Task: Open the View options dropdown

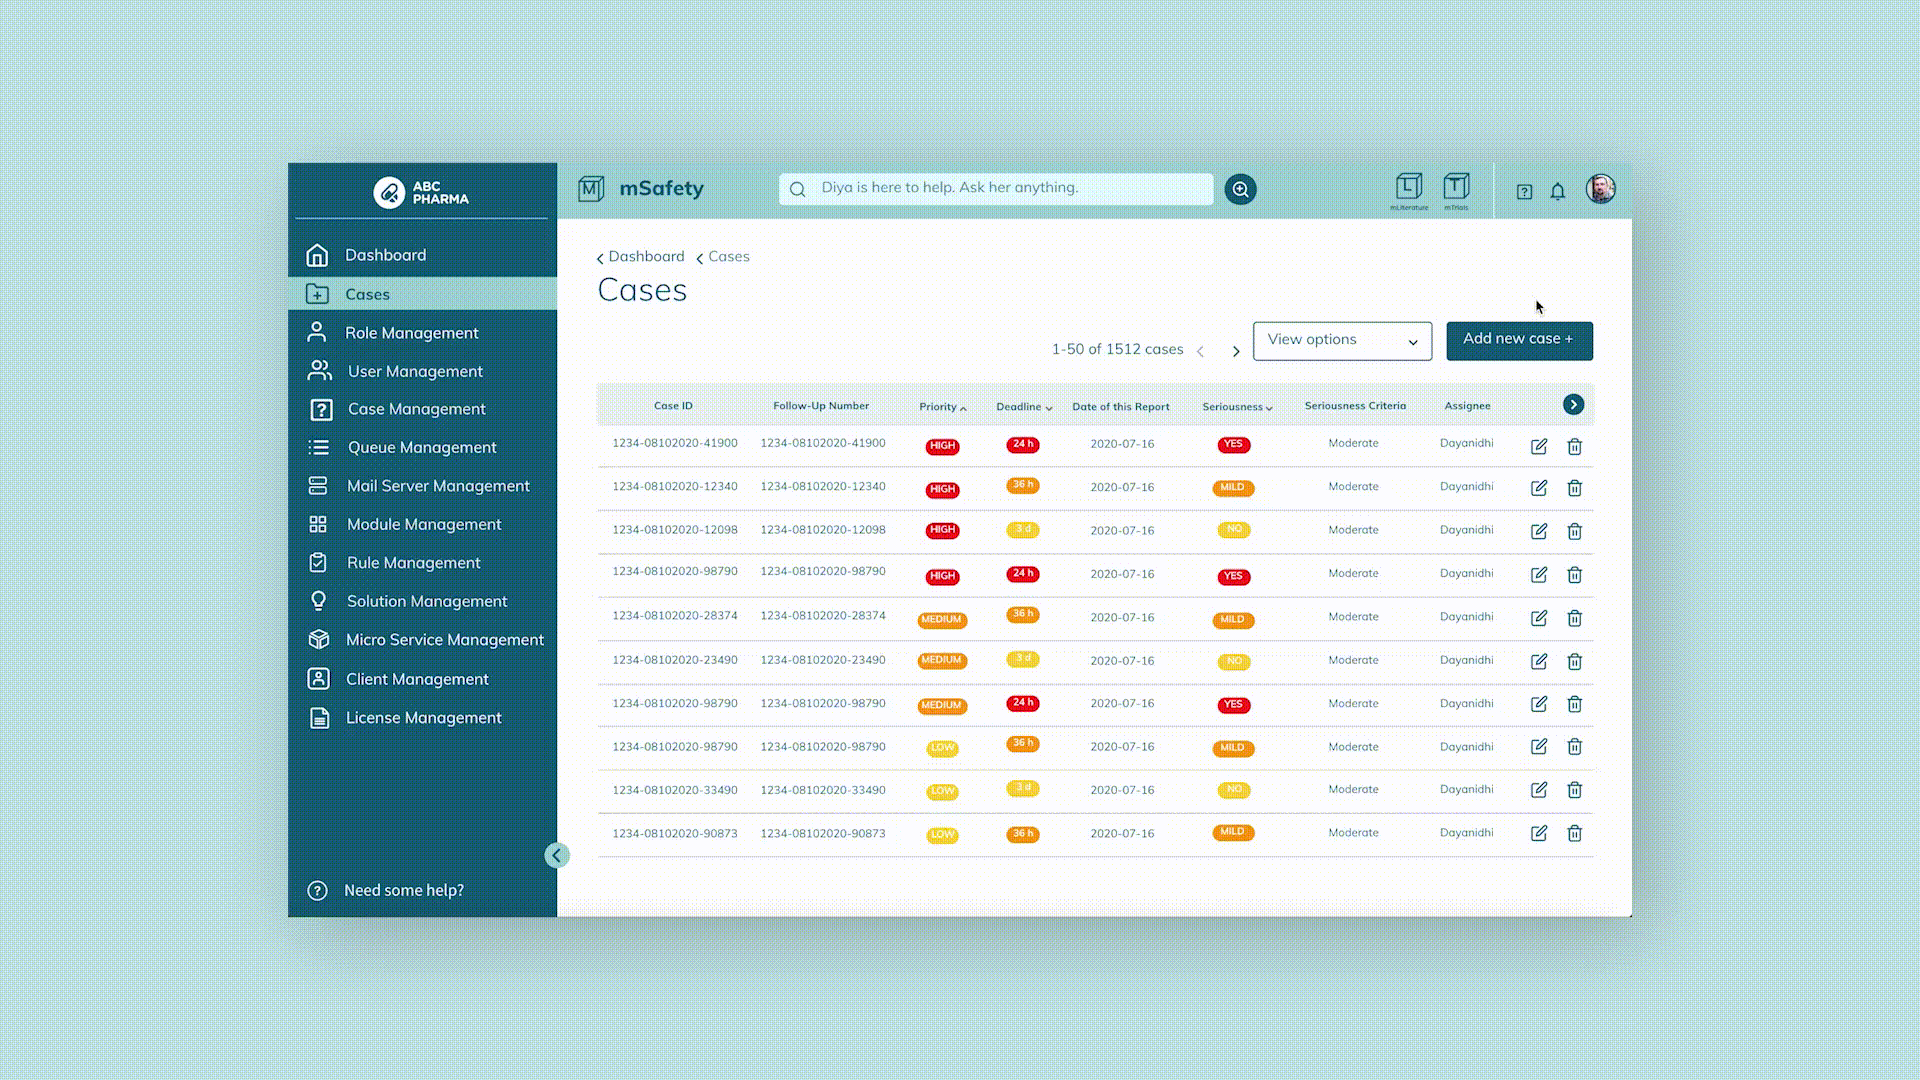Action: click(1341, 340)
